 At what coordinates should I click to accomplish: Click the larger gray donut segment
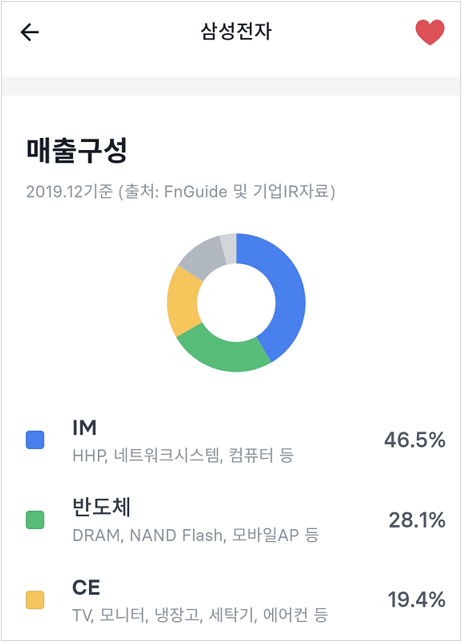tap(204, 255)
